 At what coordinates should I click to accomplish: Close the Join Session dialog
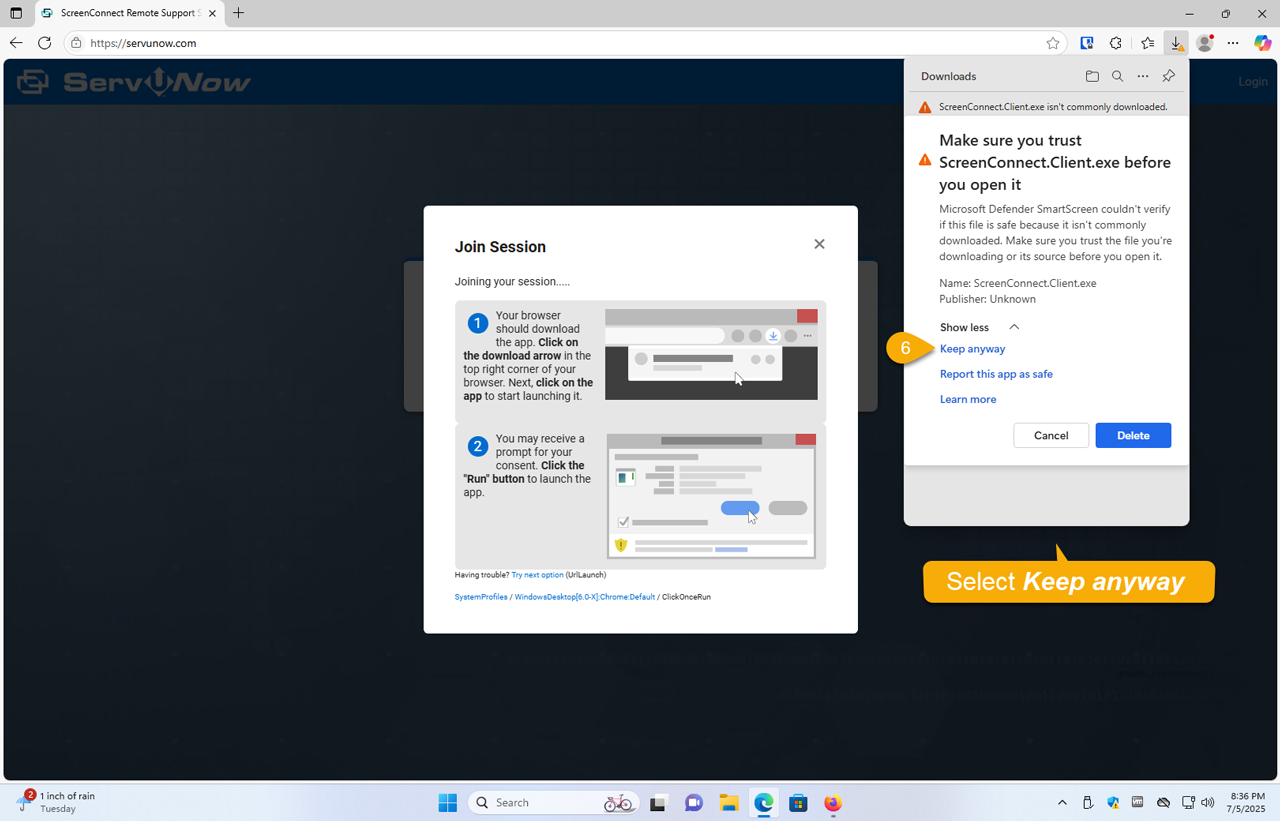[819, 244]
